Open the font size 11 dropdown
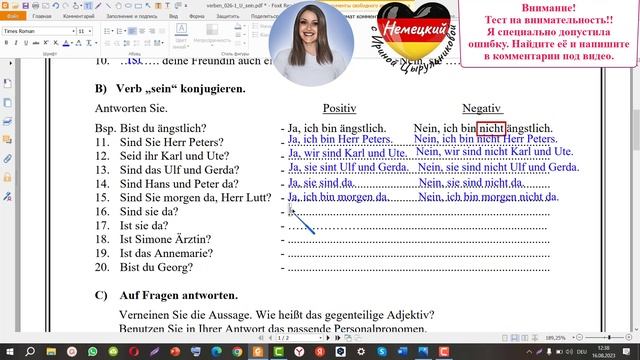This screenshot has width=640, height=360. (90, 31)
